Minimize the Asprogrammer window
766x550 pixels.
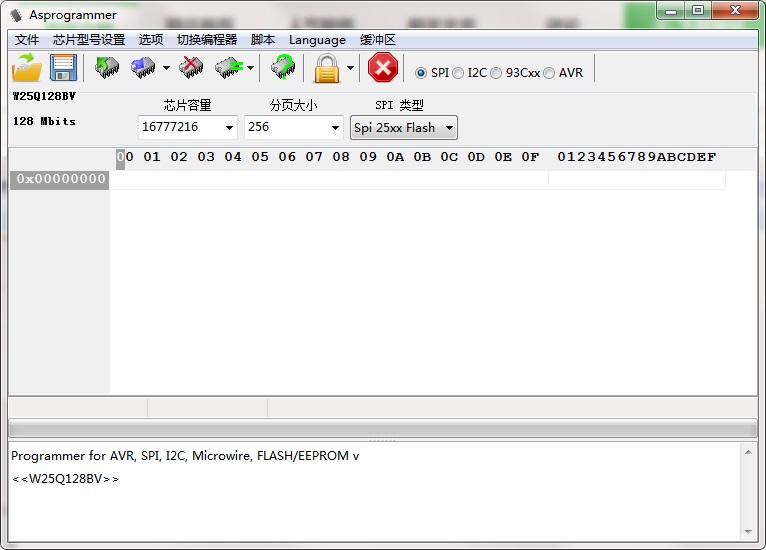pos(671,11)
